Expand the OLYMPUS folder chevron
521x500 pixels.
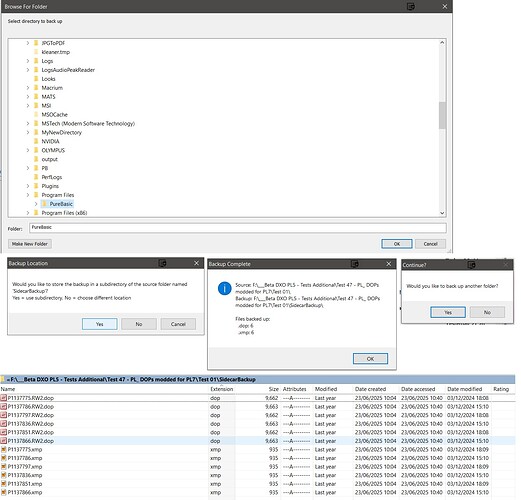28,150
